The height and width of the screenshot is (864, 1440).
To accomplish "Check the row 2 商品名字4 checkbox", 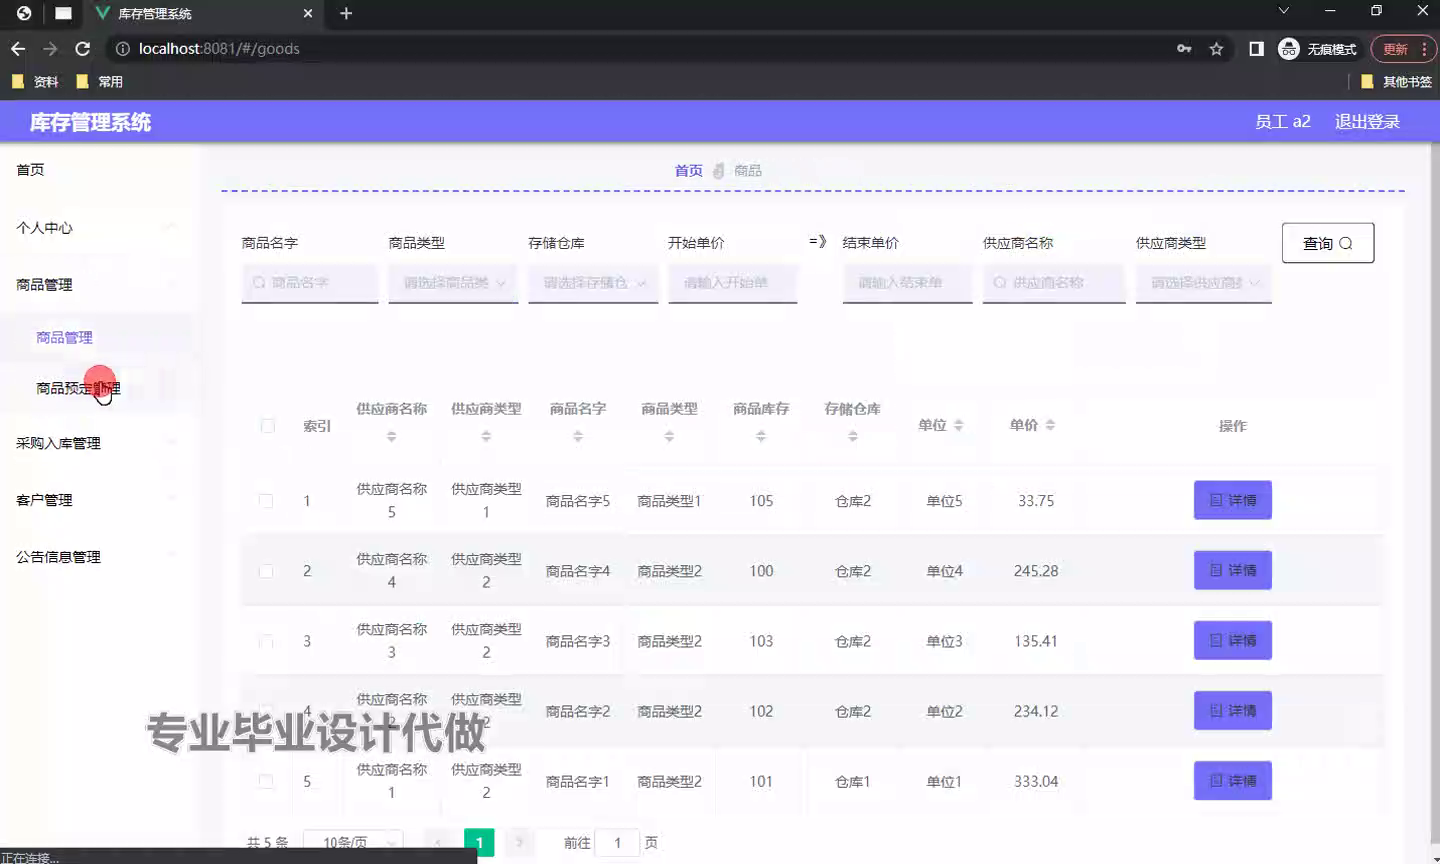I will (x=266, y=571).
